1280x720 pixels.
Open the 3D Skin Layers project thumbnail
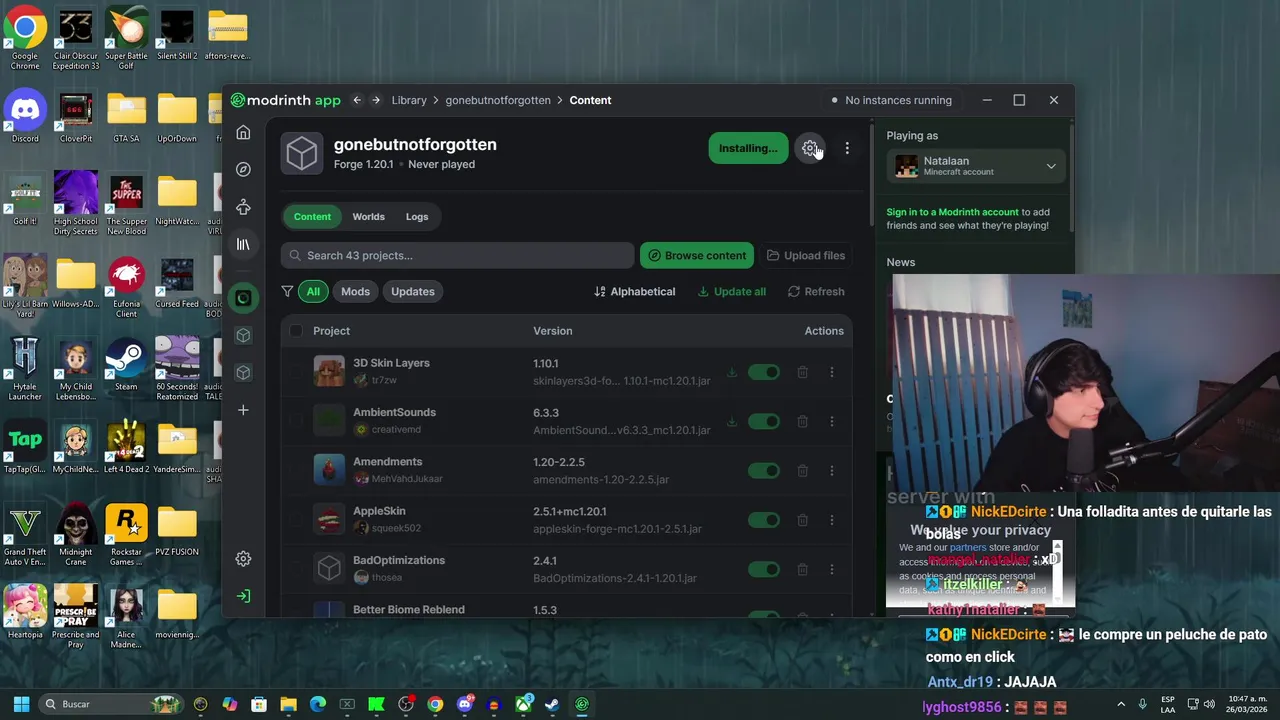coord(329,372)
